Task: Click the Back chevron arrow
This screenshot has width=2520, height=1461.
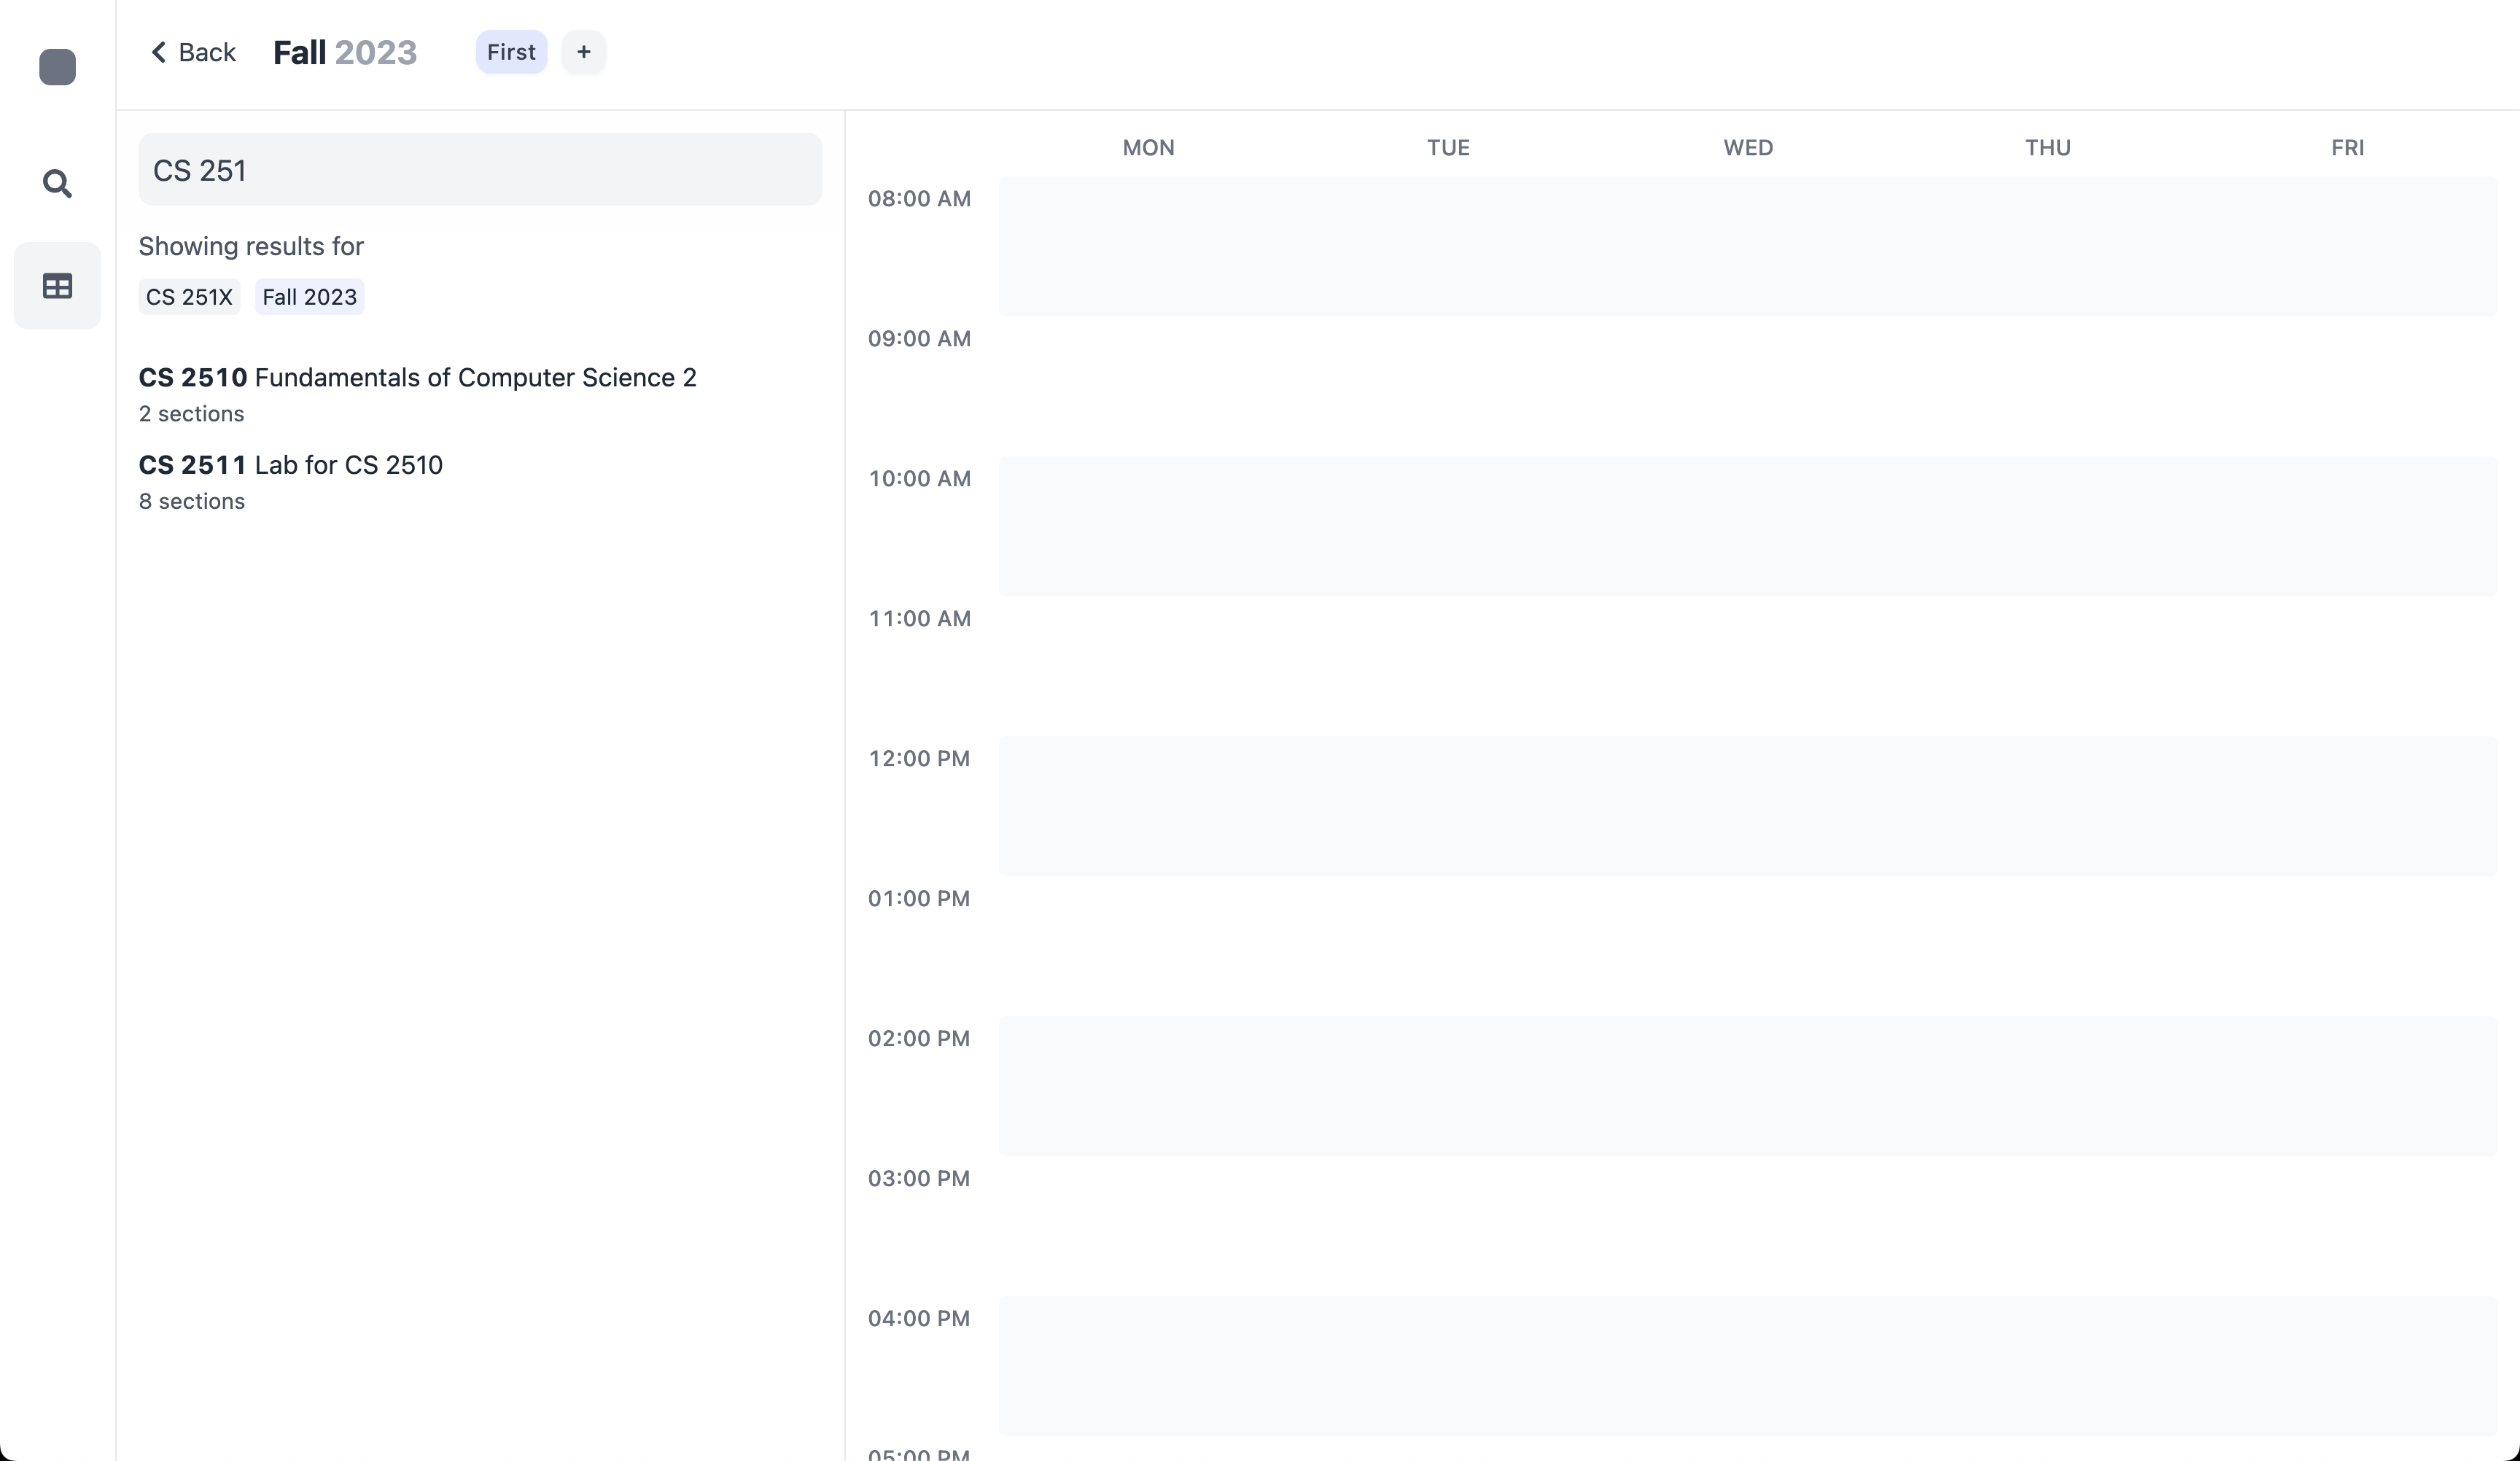Action: click(x=158, y=52)
